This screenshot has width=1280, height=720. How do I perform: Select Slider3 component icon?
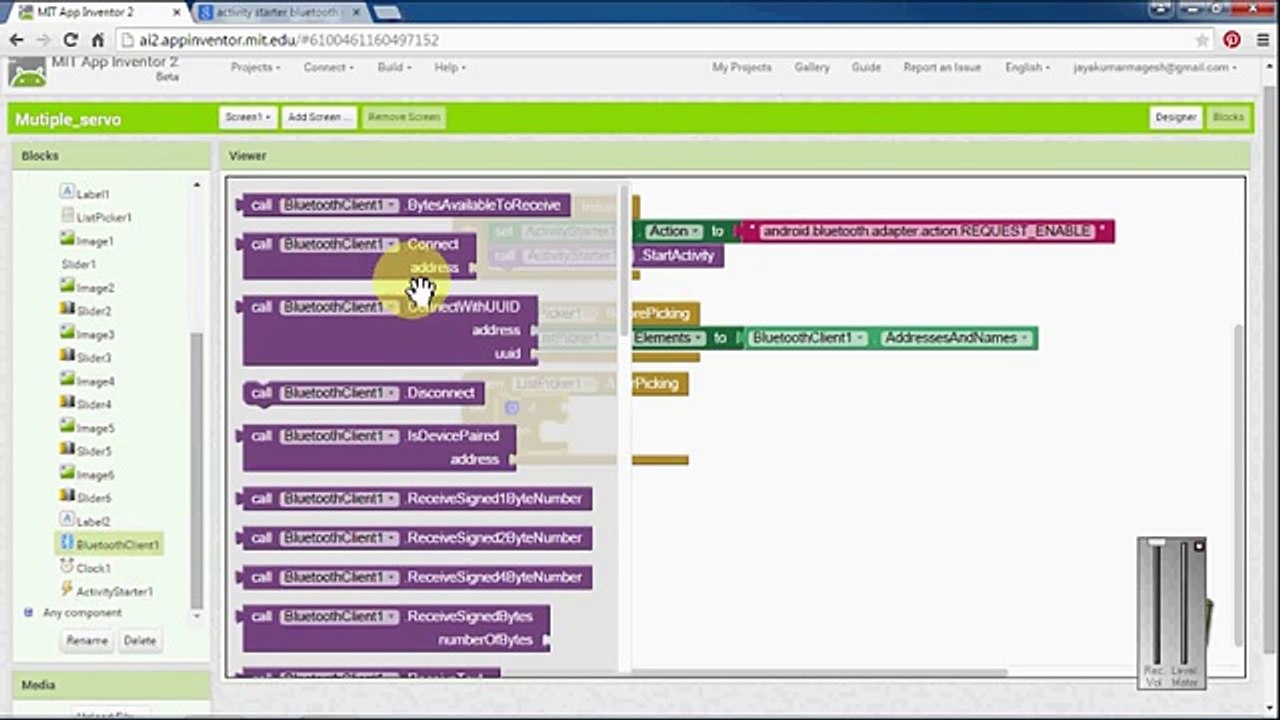coord(67,357)
